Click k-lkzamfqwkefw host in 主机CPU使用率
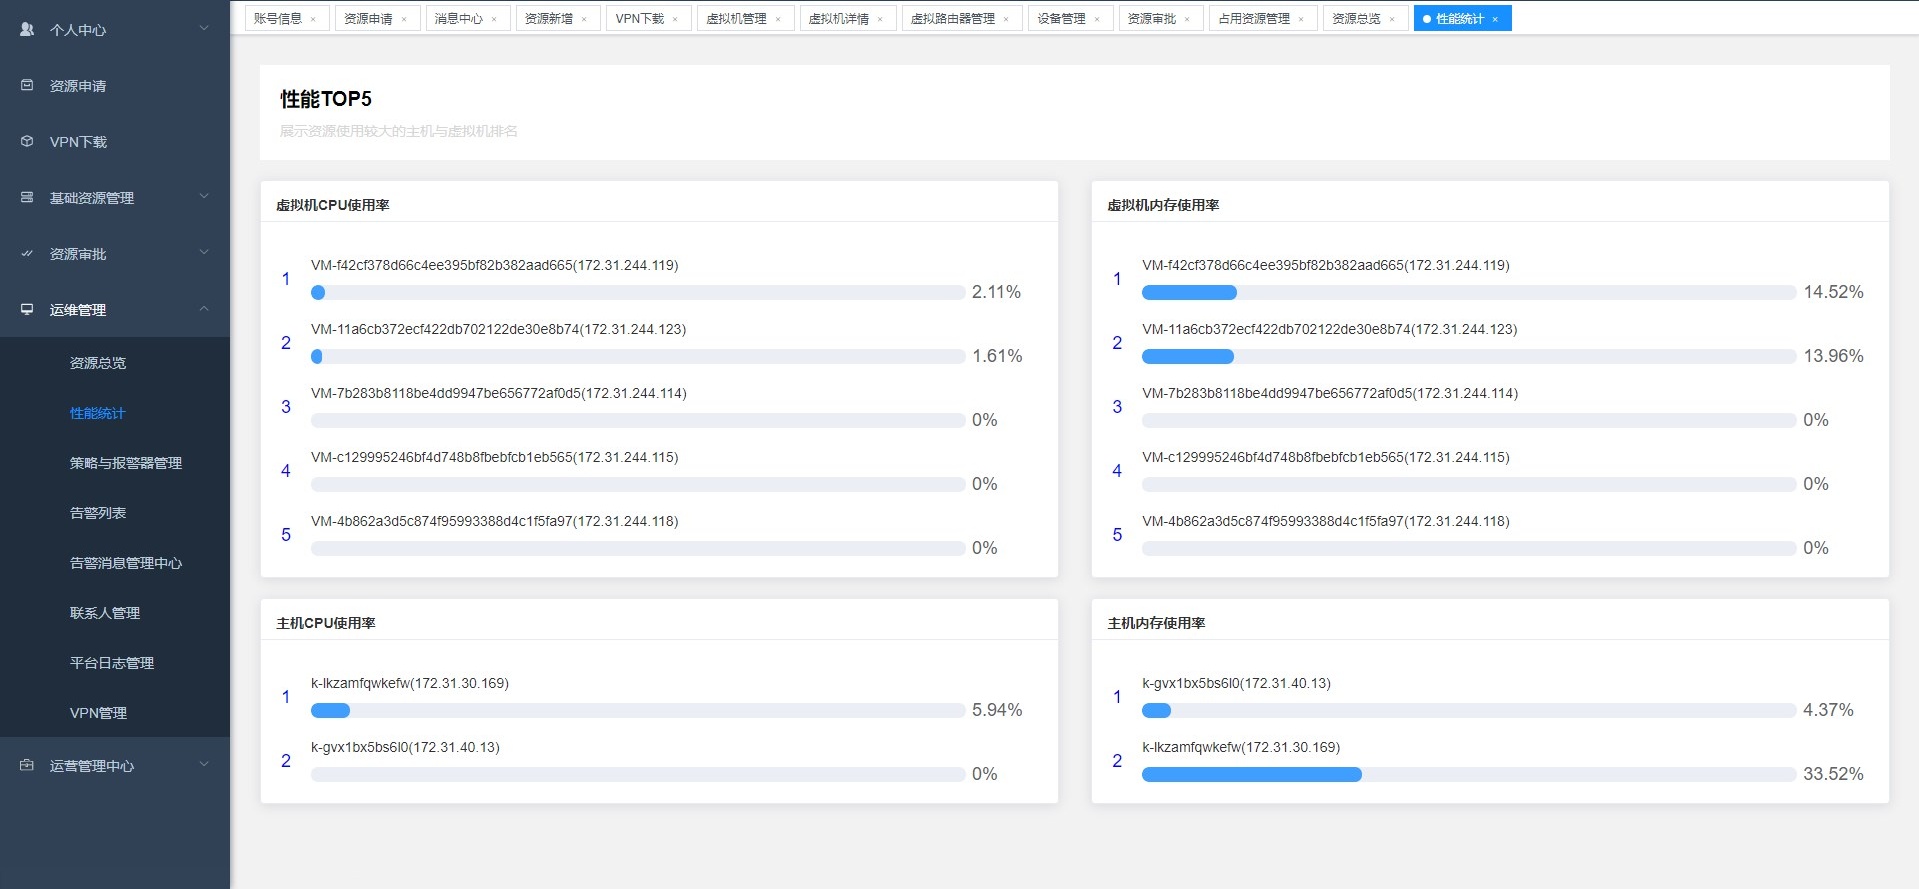Screen dimensions: 1919x889 point(410,684)
